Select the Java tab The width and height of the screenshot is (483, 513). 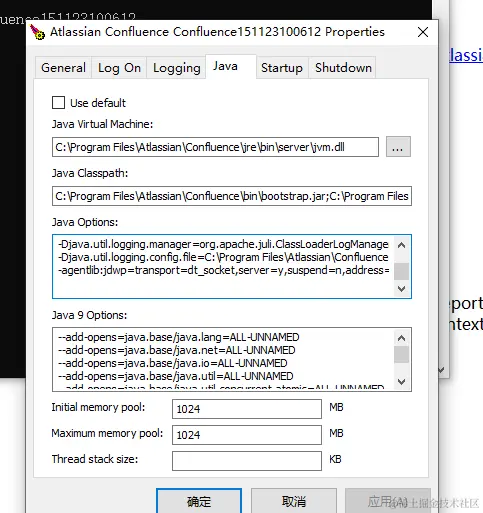click(x=231, y=66)
